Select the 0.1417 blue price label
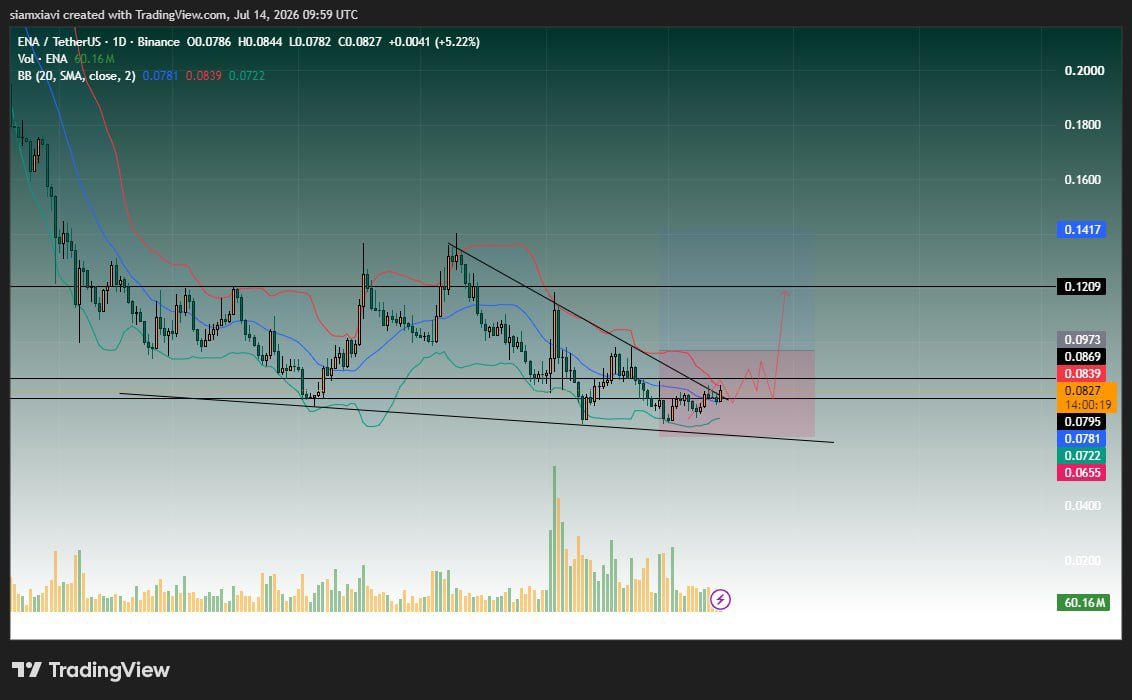 [x=1081, y=229]
